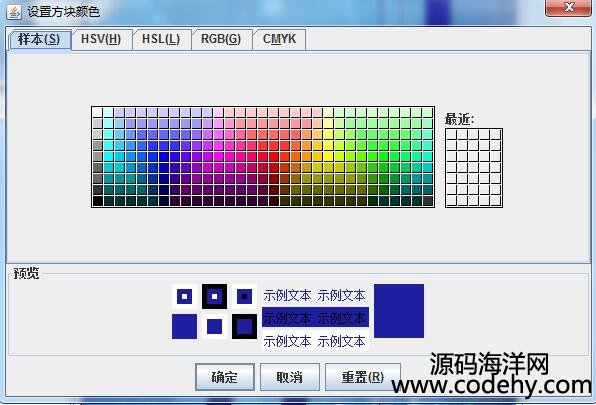
Task: Pick the magenta swatch in the palette
Action: coord(219,157)
